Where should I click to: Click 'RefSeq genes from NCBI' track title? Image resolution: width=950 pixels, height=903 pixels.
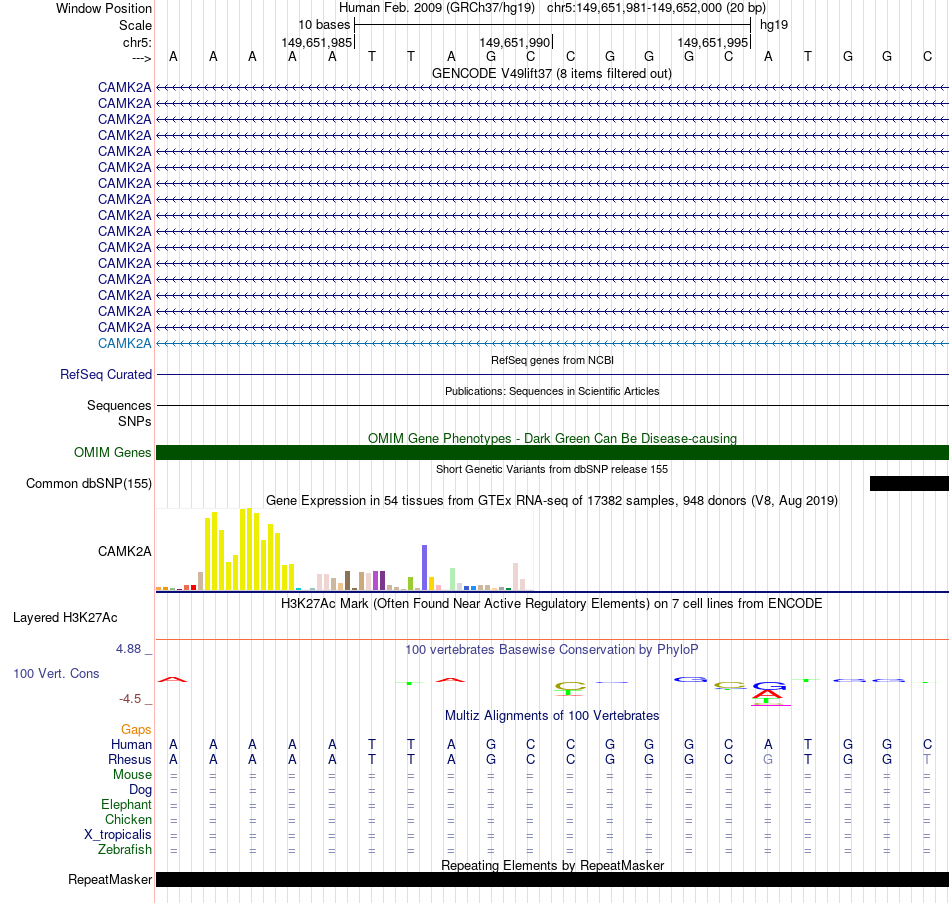pyautogui.click(x=552, y=360)
